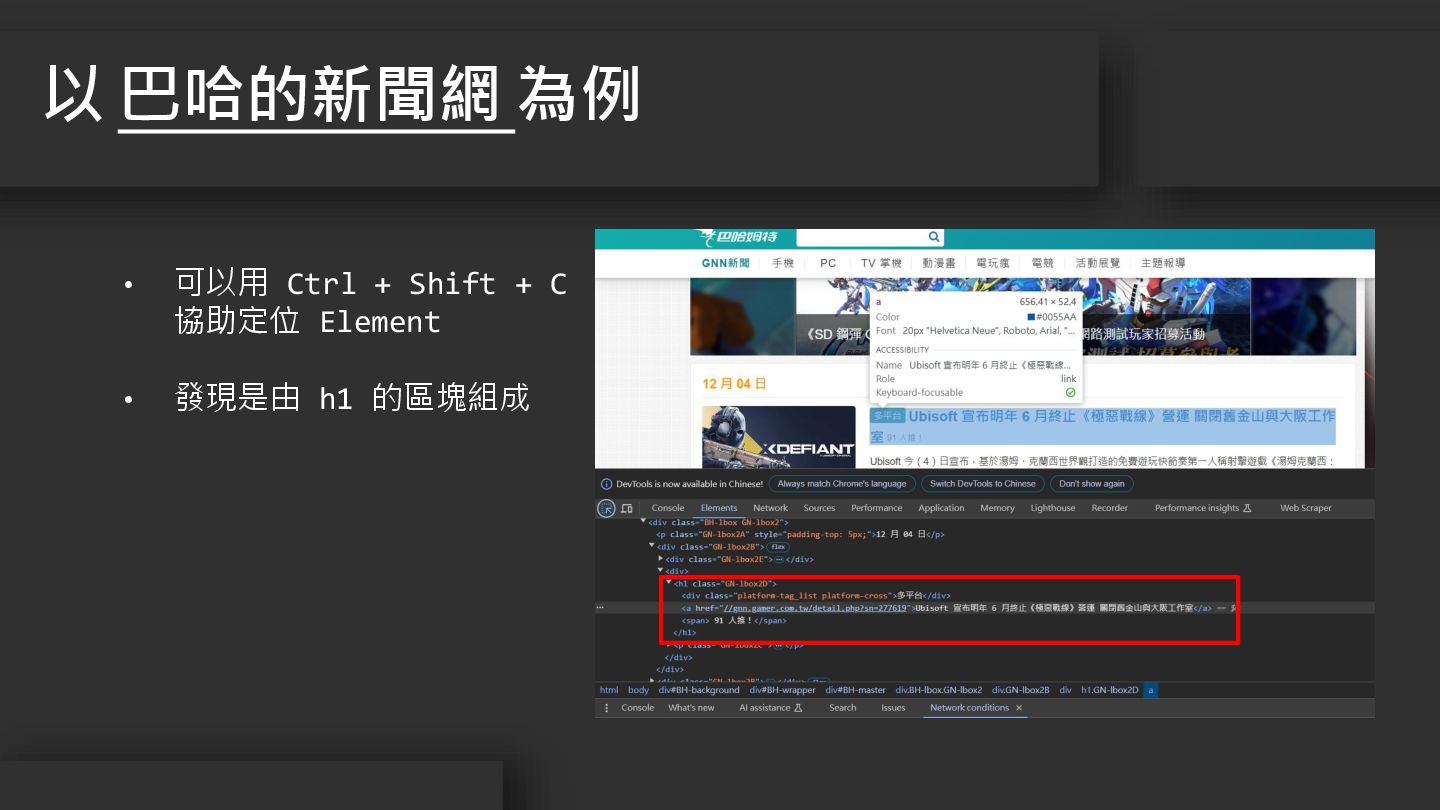Image resolution: width=1440 pixels, height=810 pixels.
Task: Click 'Switch DevTools to Chinese' button
Action: [982, 484]
